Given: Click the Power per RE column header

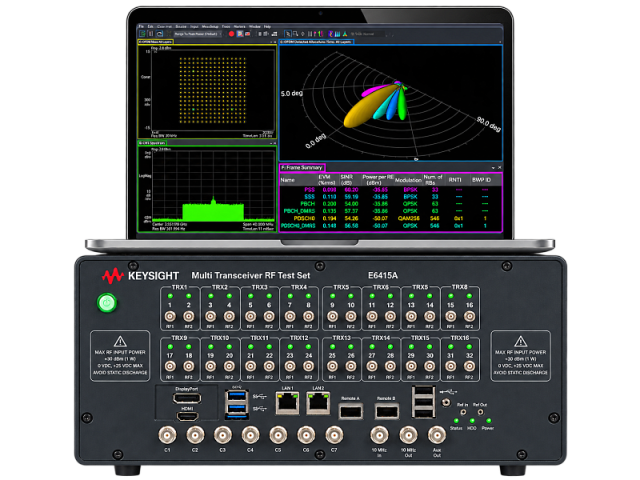Looking at the screenshot, I should coord(378,180).
